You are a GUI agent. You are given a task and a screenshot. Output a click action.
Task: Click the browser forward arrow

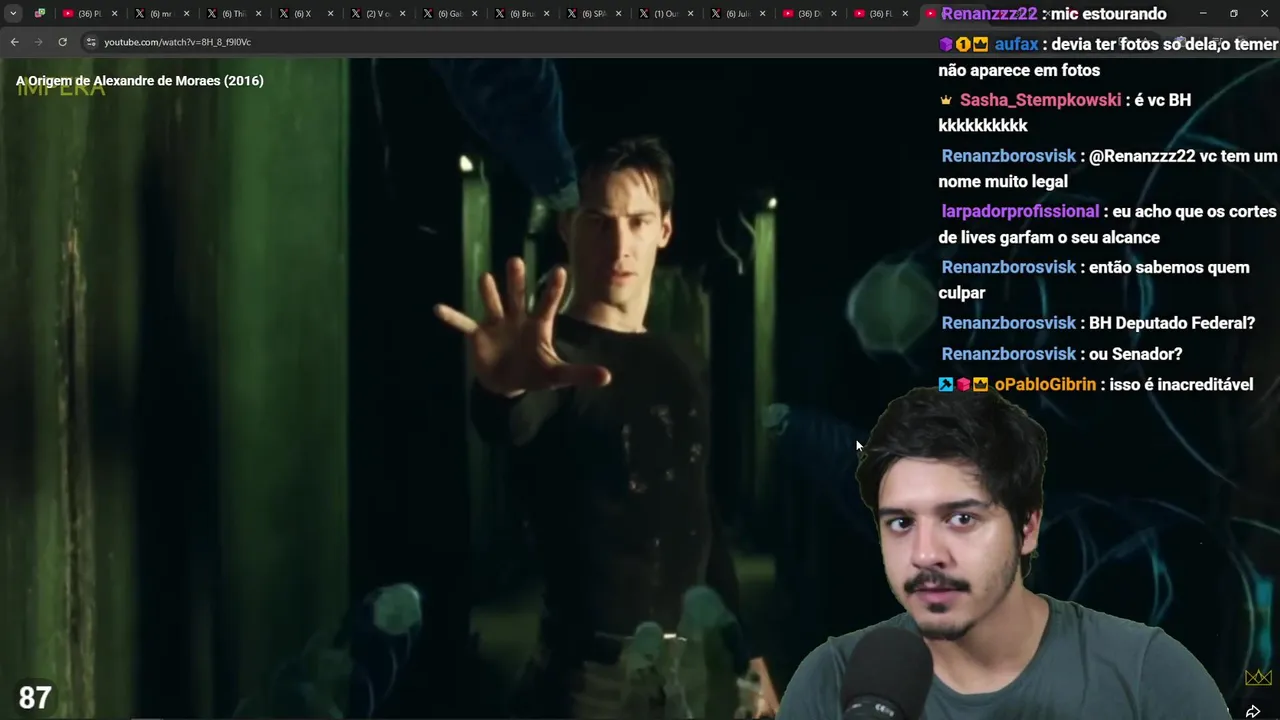pos(38,42)
